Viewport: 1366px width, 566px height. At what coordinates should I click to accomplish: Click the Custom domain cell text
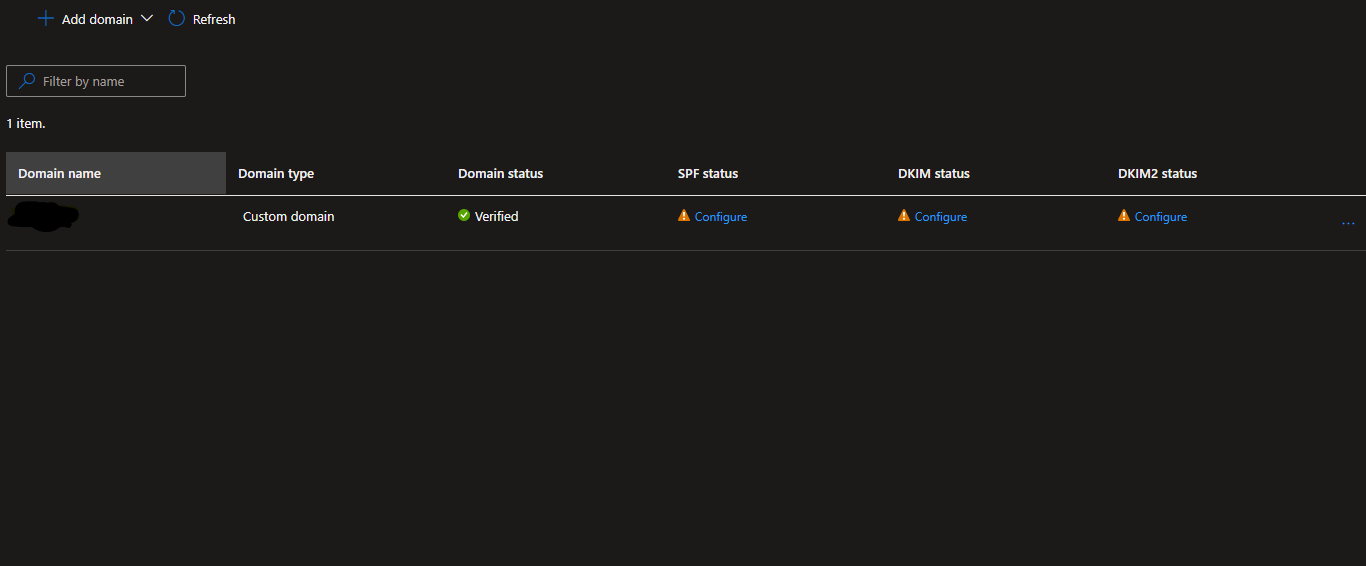point(289,216)
